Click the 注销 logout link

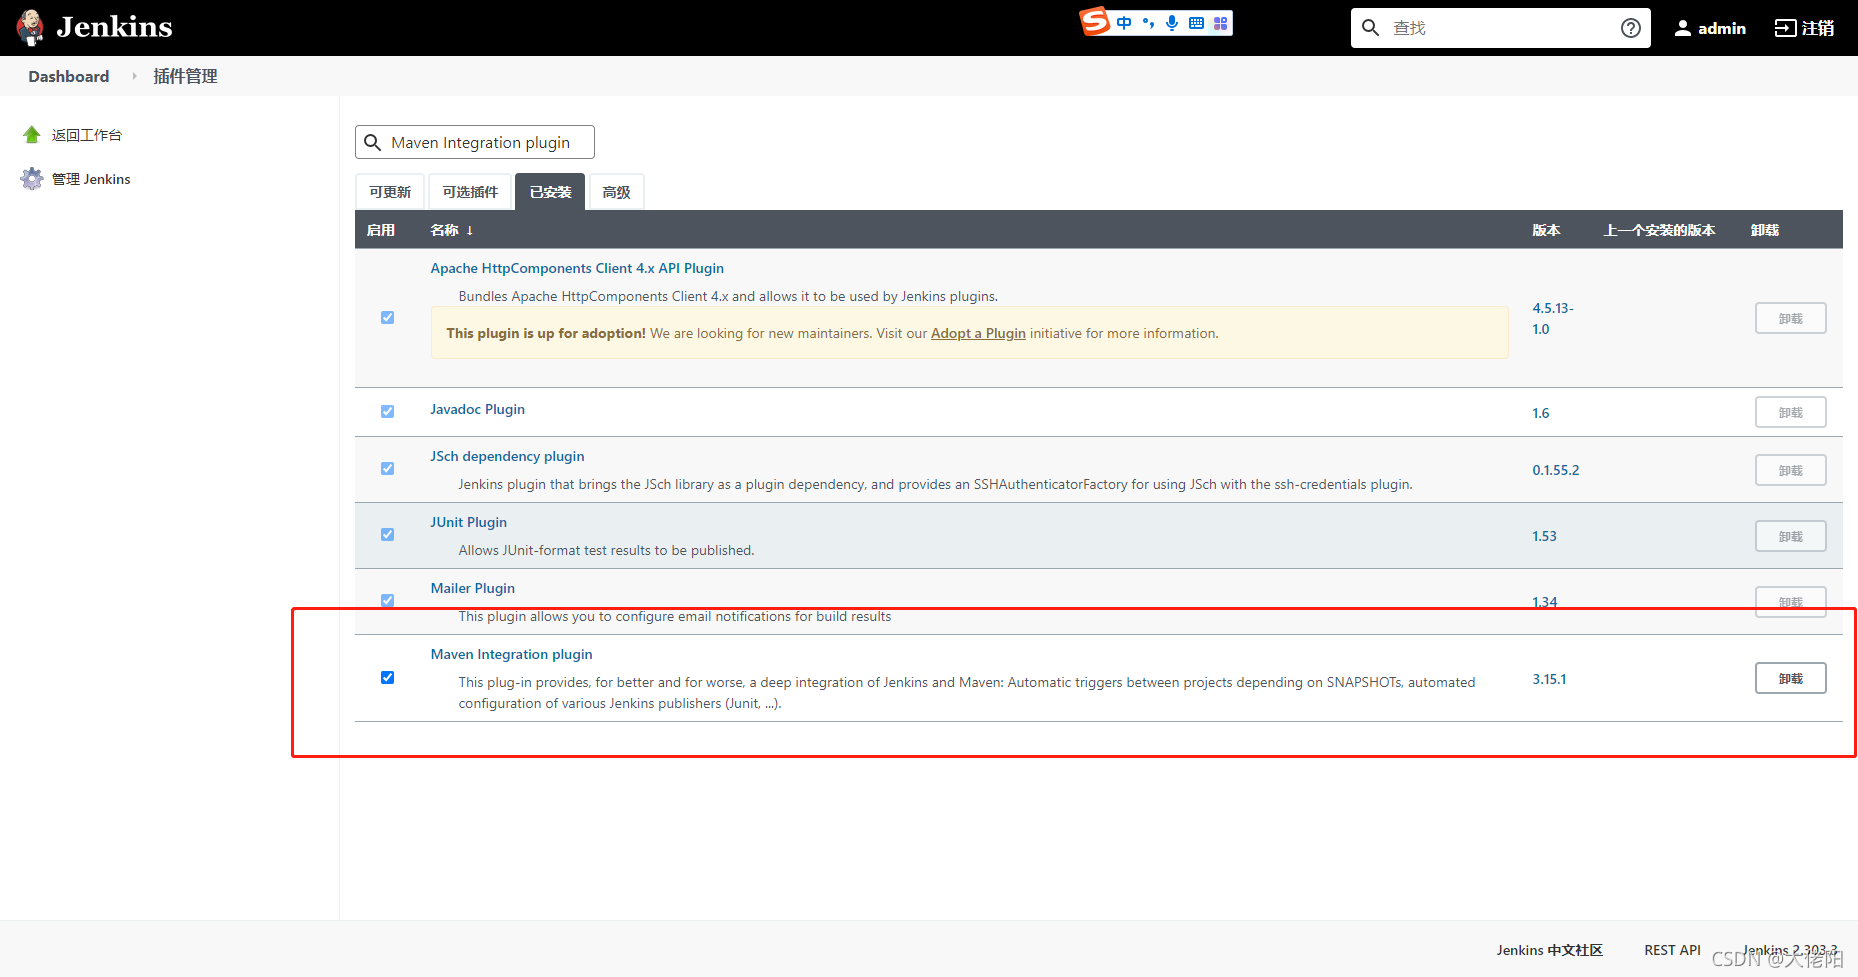1818,28
